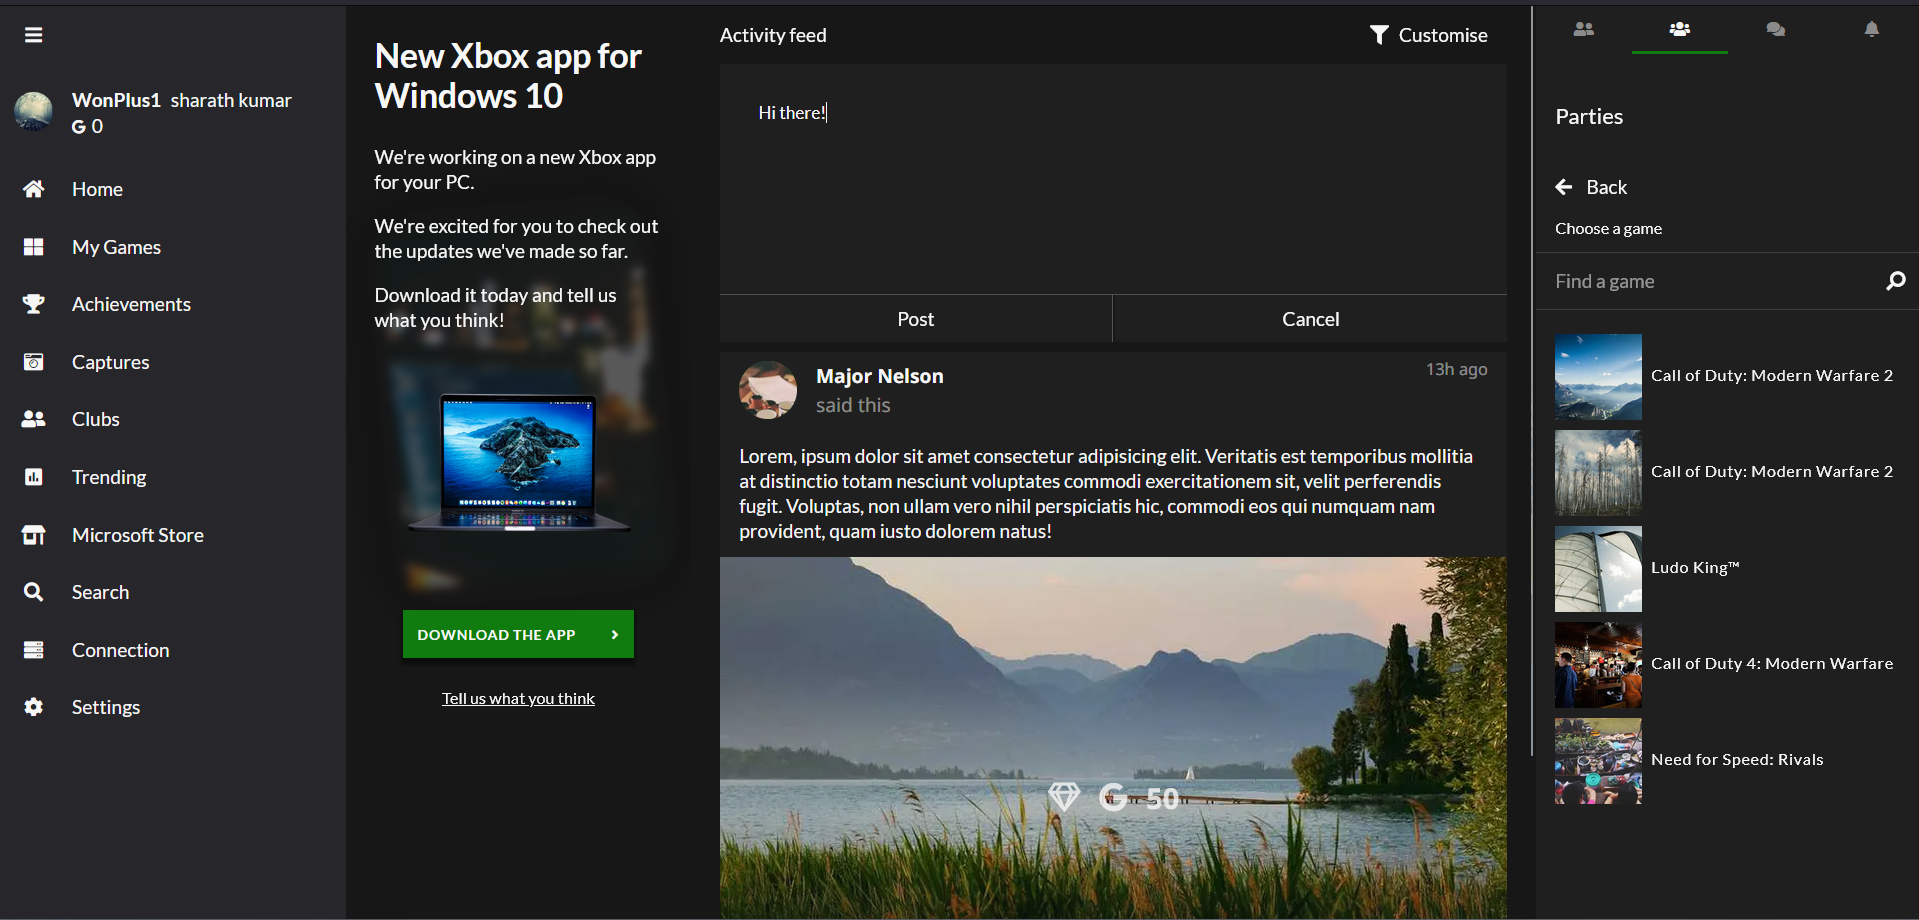Click the Back arrow icon in Parties

point(1564,187)
